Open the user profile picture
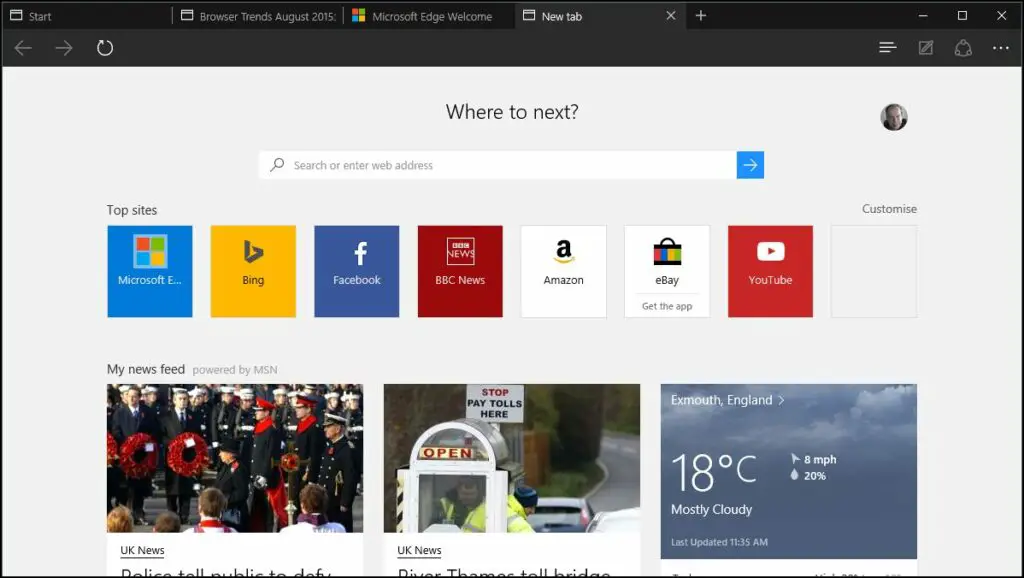1024x578 pixels. 894,117
